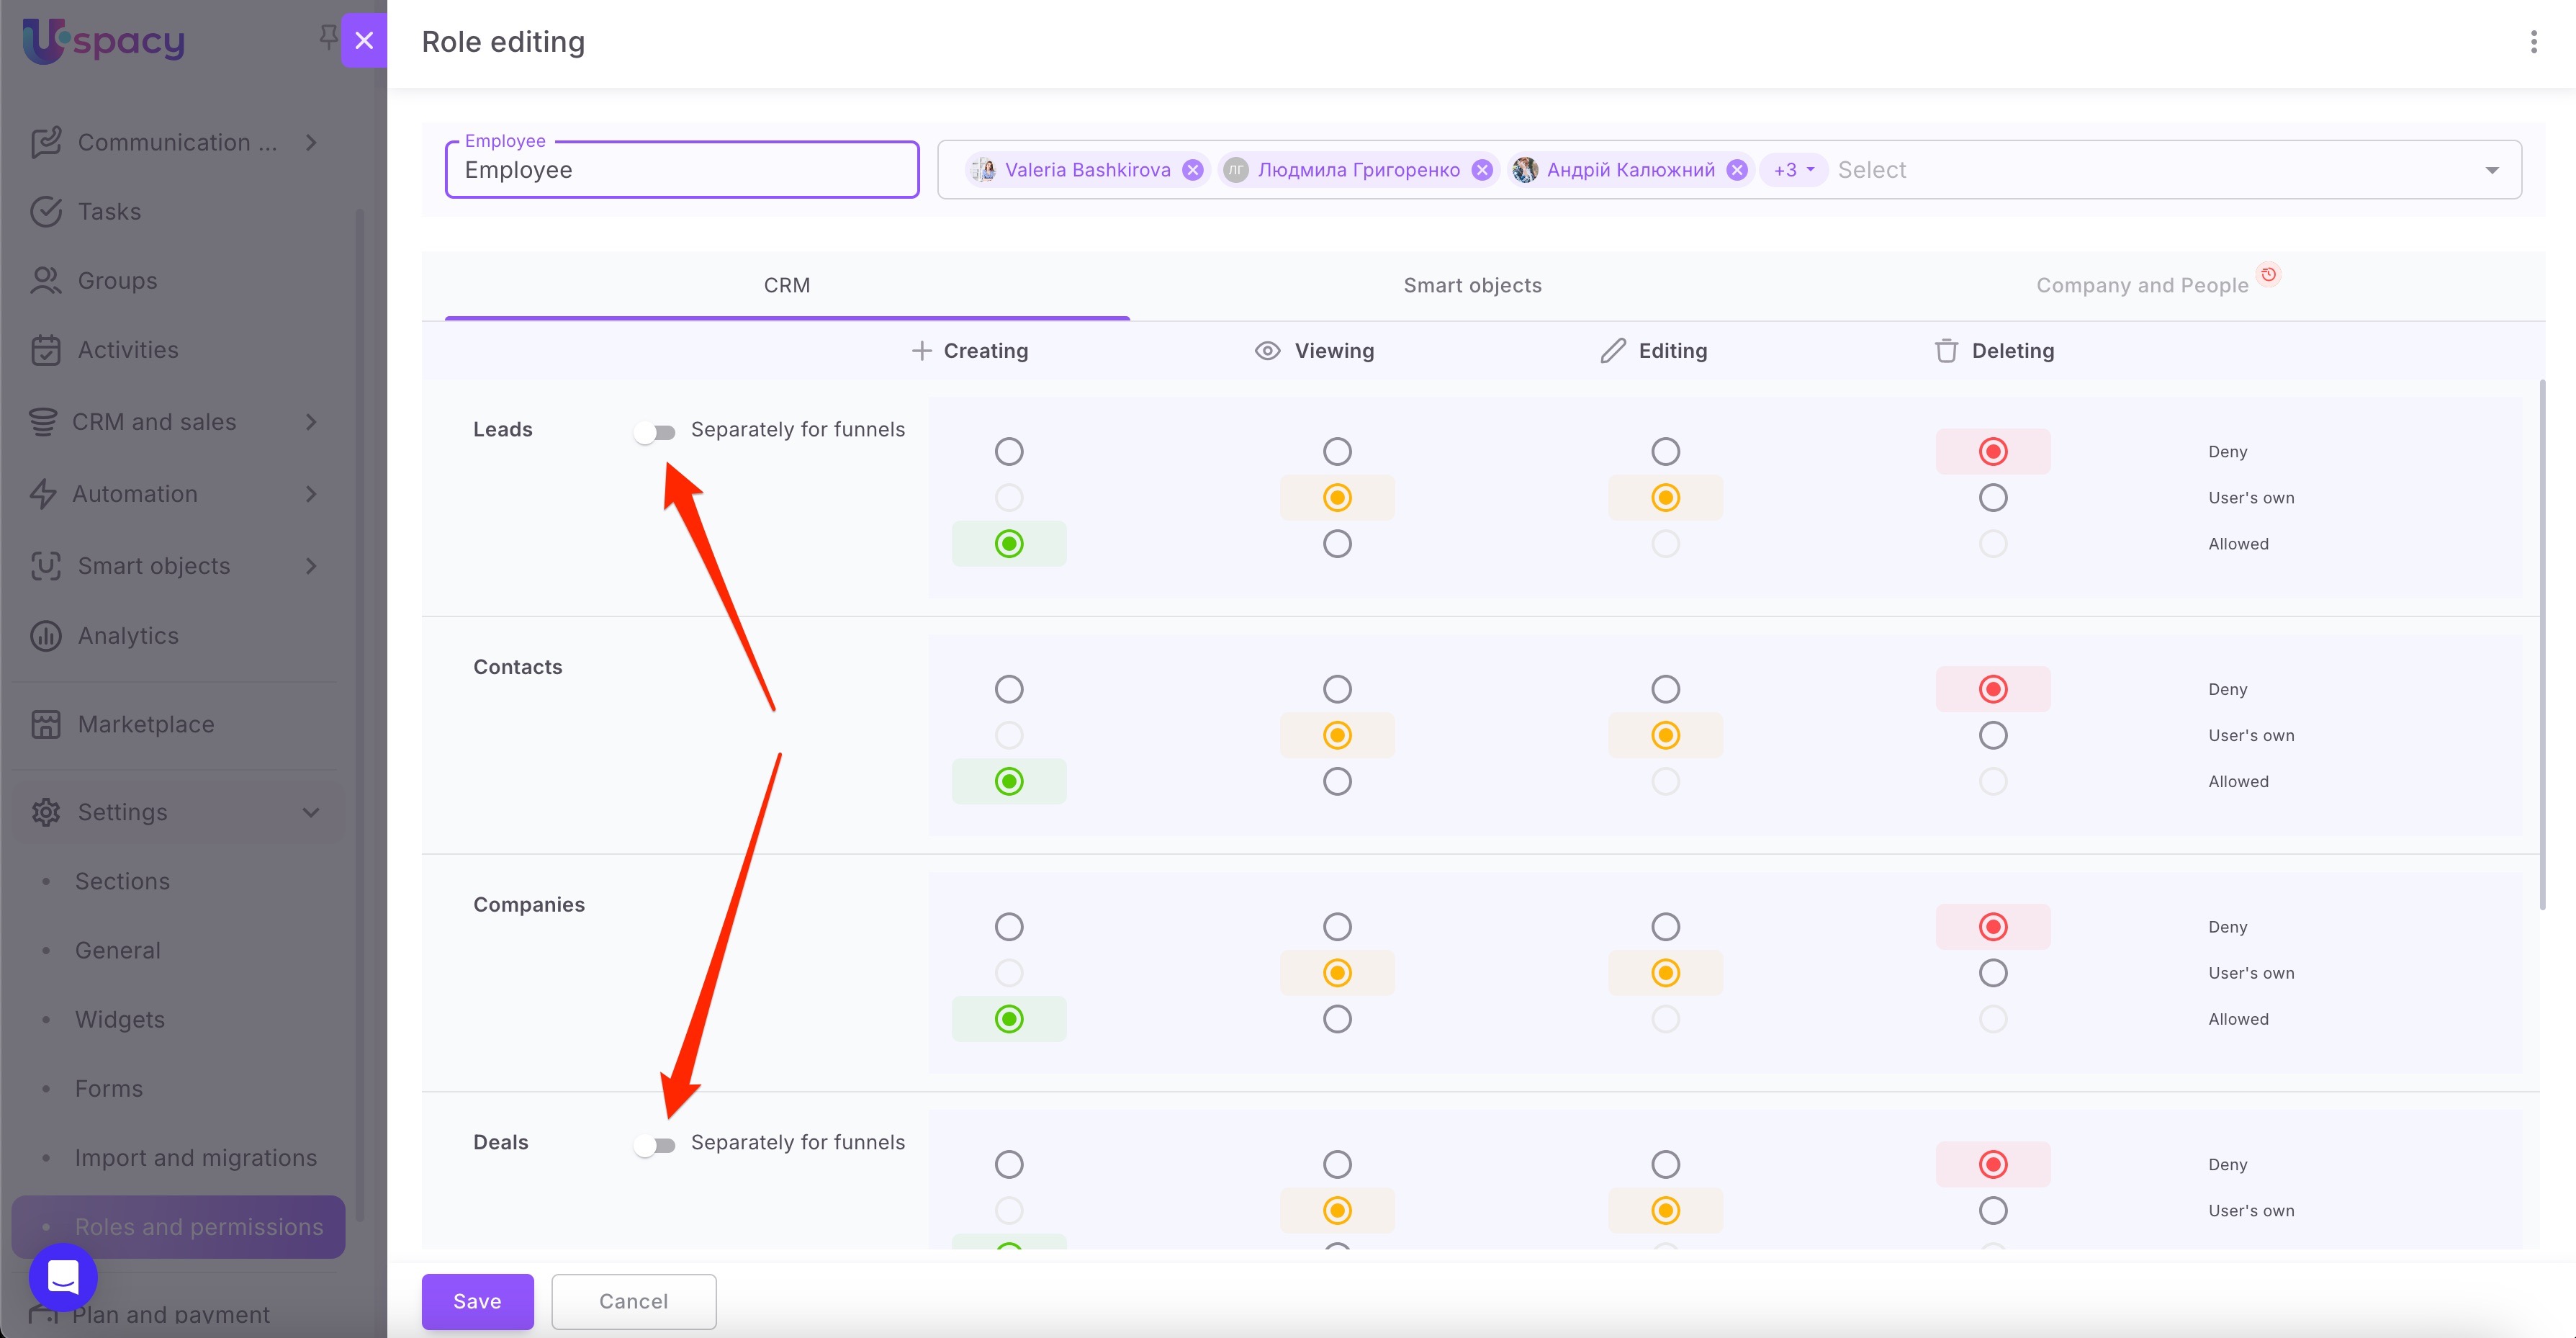The image size is (2576, 1338).
Task: Open Analytics from the sidebar
Action: point(128,636)
